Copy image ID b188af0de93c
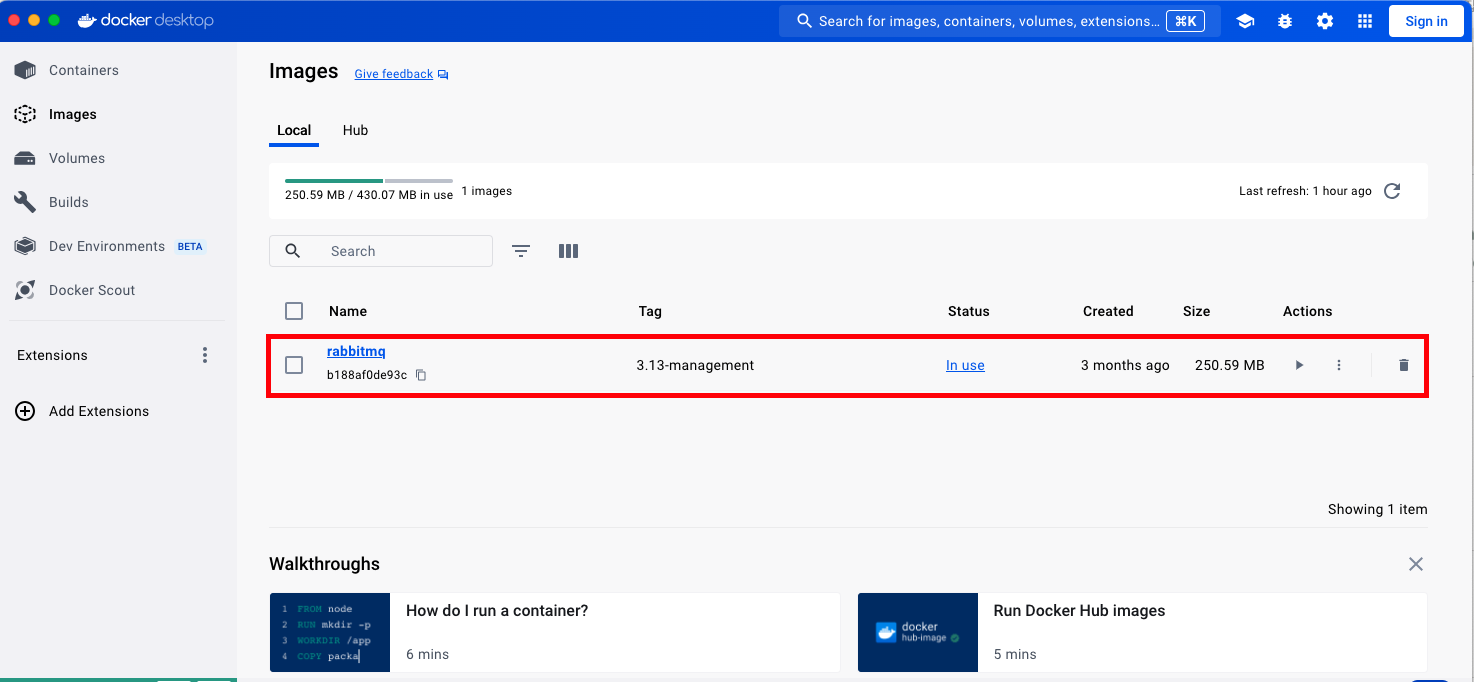 tap(421, 375)
